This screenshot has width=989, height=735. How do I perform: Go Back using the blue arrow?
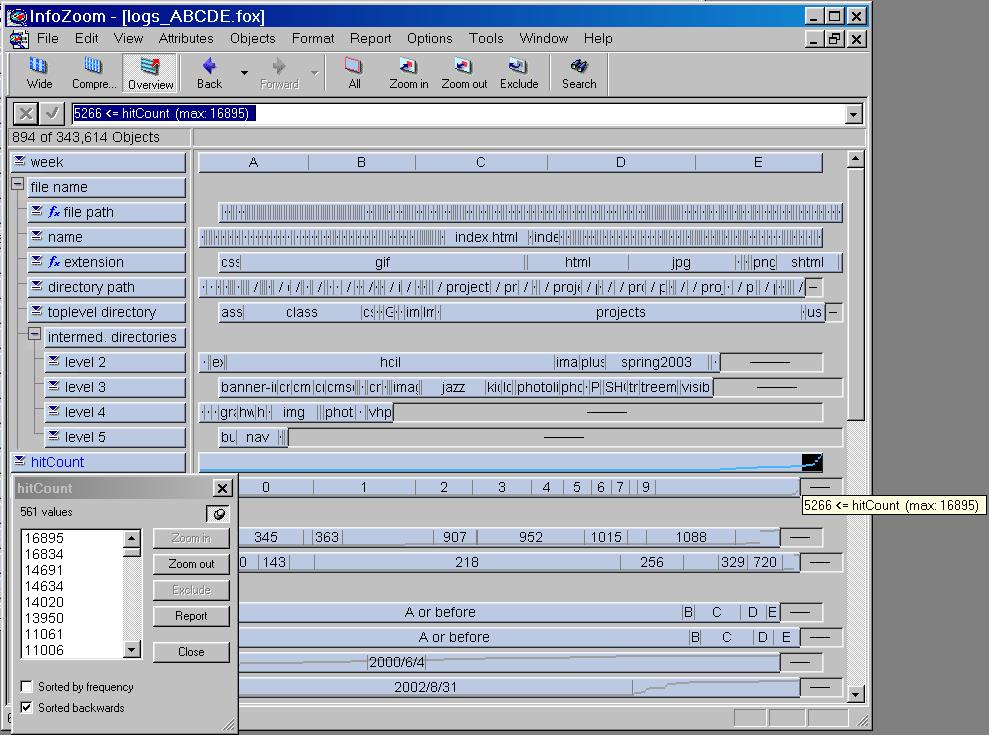(209, 73)
